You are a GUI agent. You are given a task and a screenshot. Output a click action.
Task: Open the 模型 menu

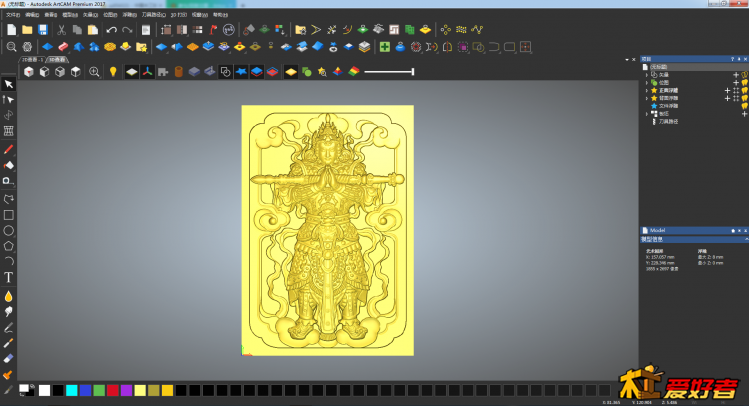(70, 15)
